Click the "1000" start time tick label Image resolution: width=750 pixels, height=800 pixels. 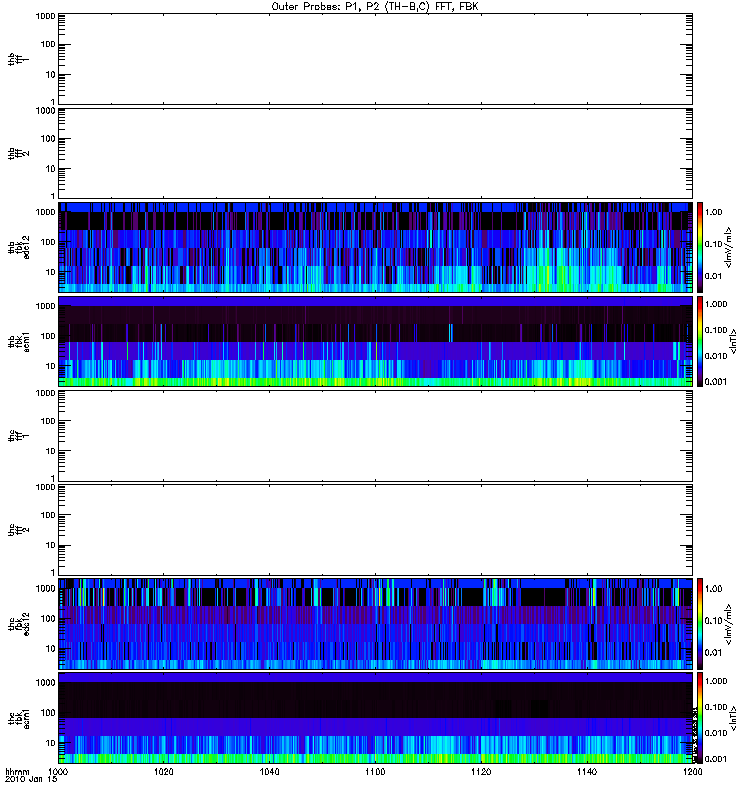click(58, 772)
